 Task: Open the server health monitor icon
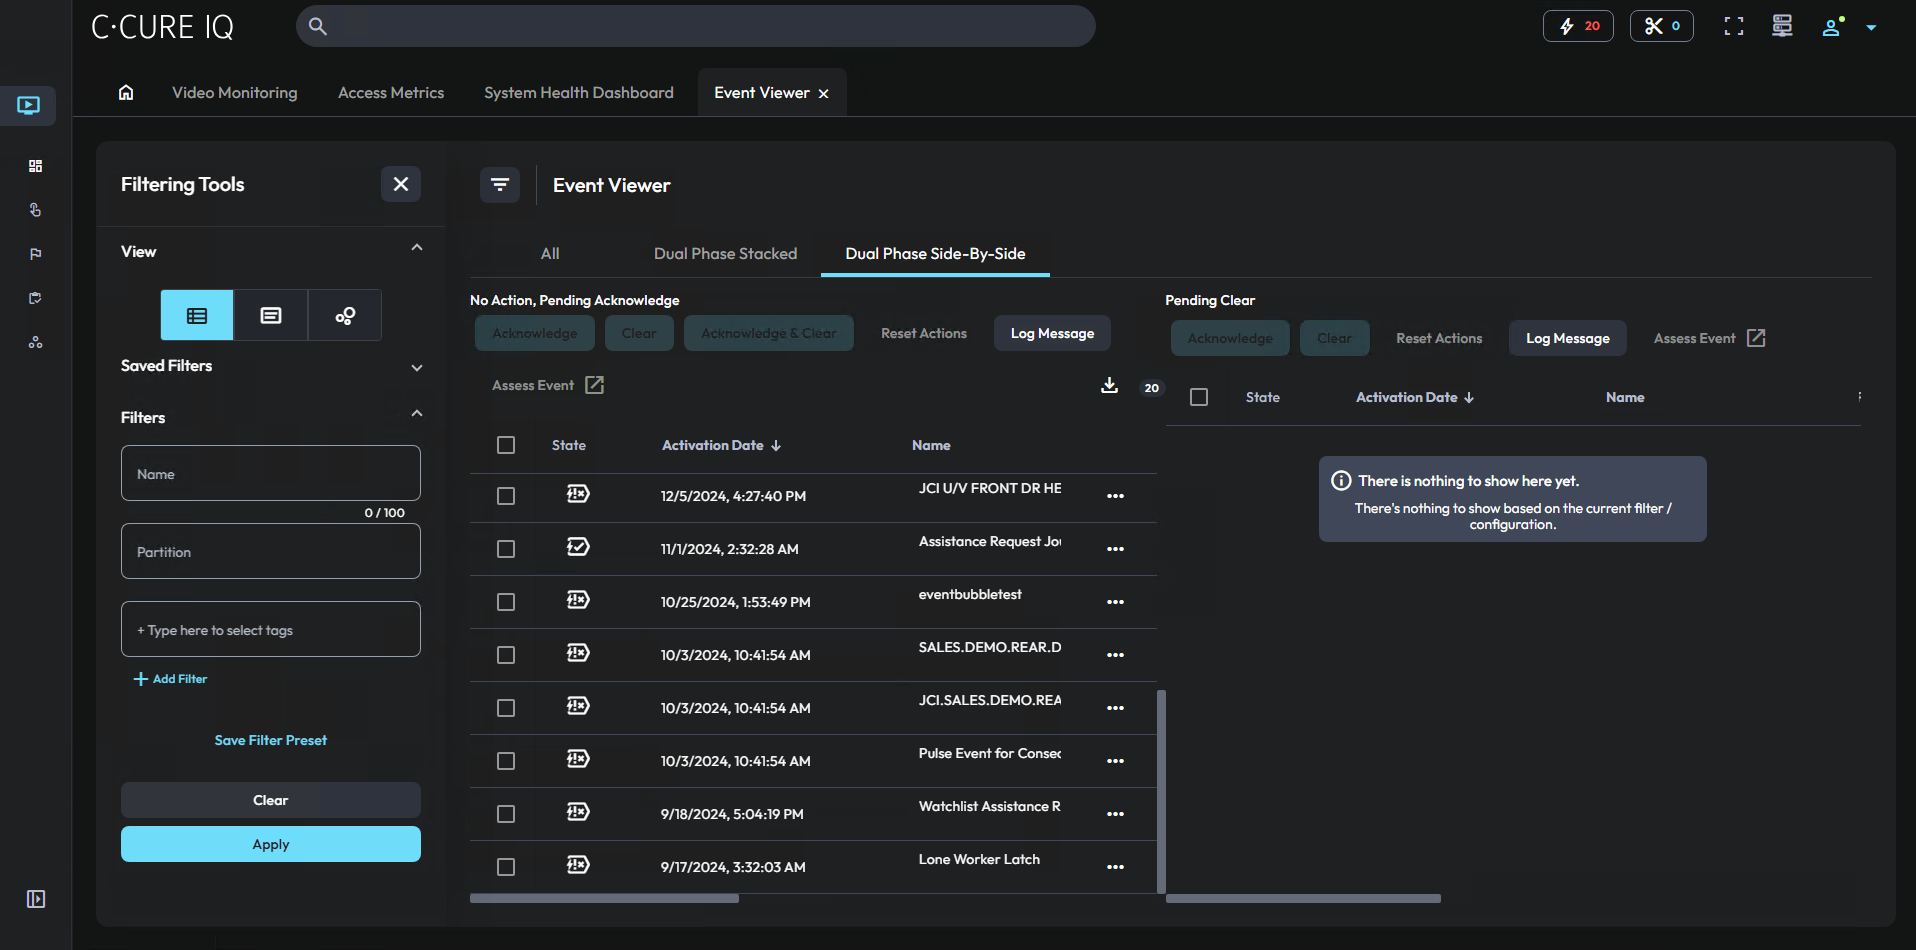pyautogui.click(x=1781, y=26)
